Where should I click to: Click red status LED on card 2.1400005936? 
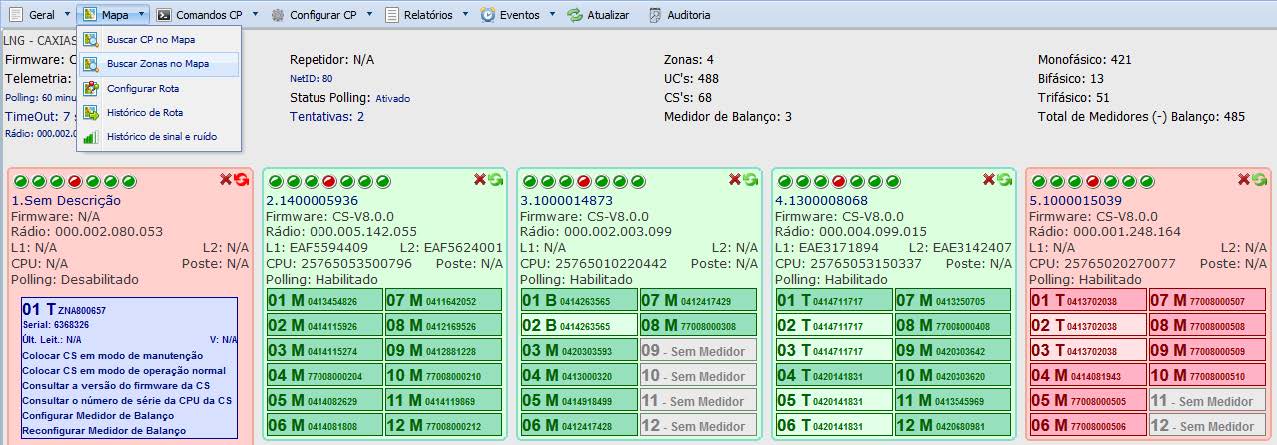[326, 182]
